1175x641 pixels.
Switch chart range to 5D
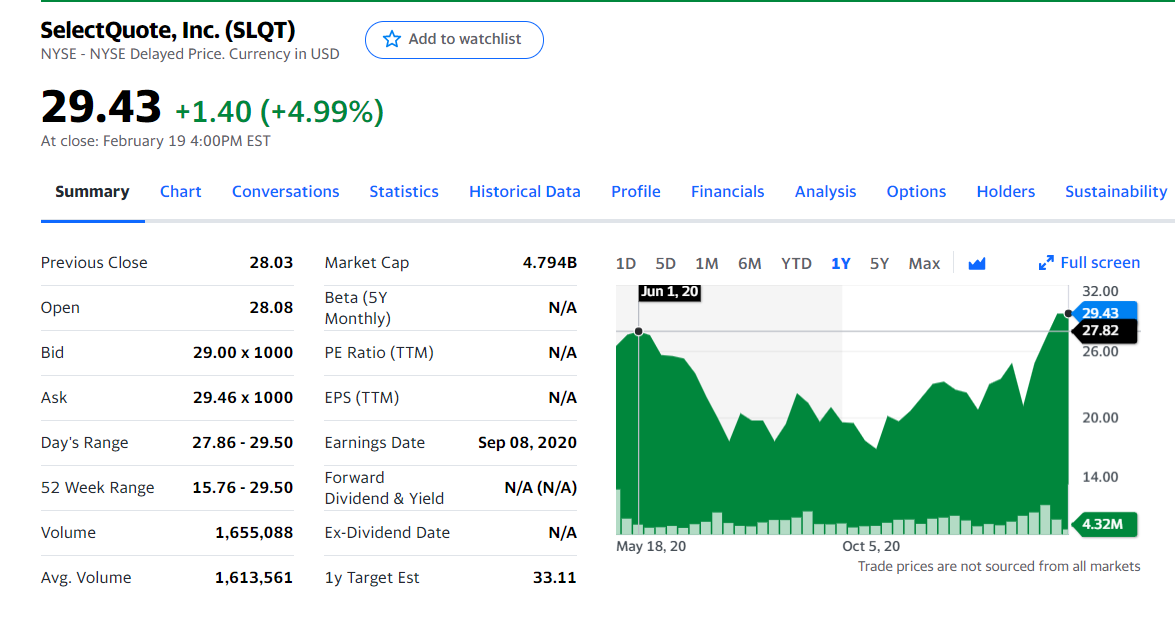[665, 264]
